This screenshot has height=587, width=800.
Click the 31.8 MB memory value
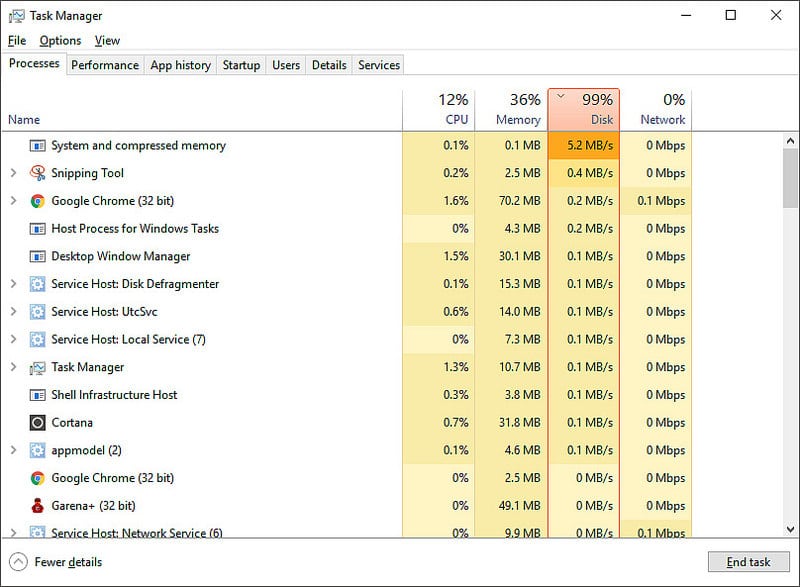[519, 423]
